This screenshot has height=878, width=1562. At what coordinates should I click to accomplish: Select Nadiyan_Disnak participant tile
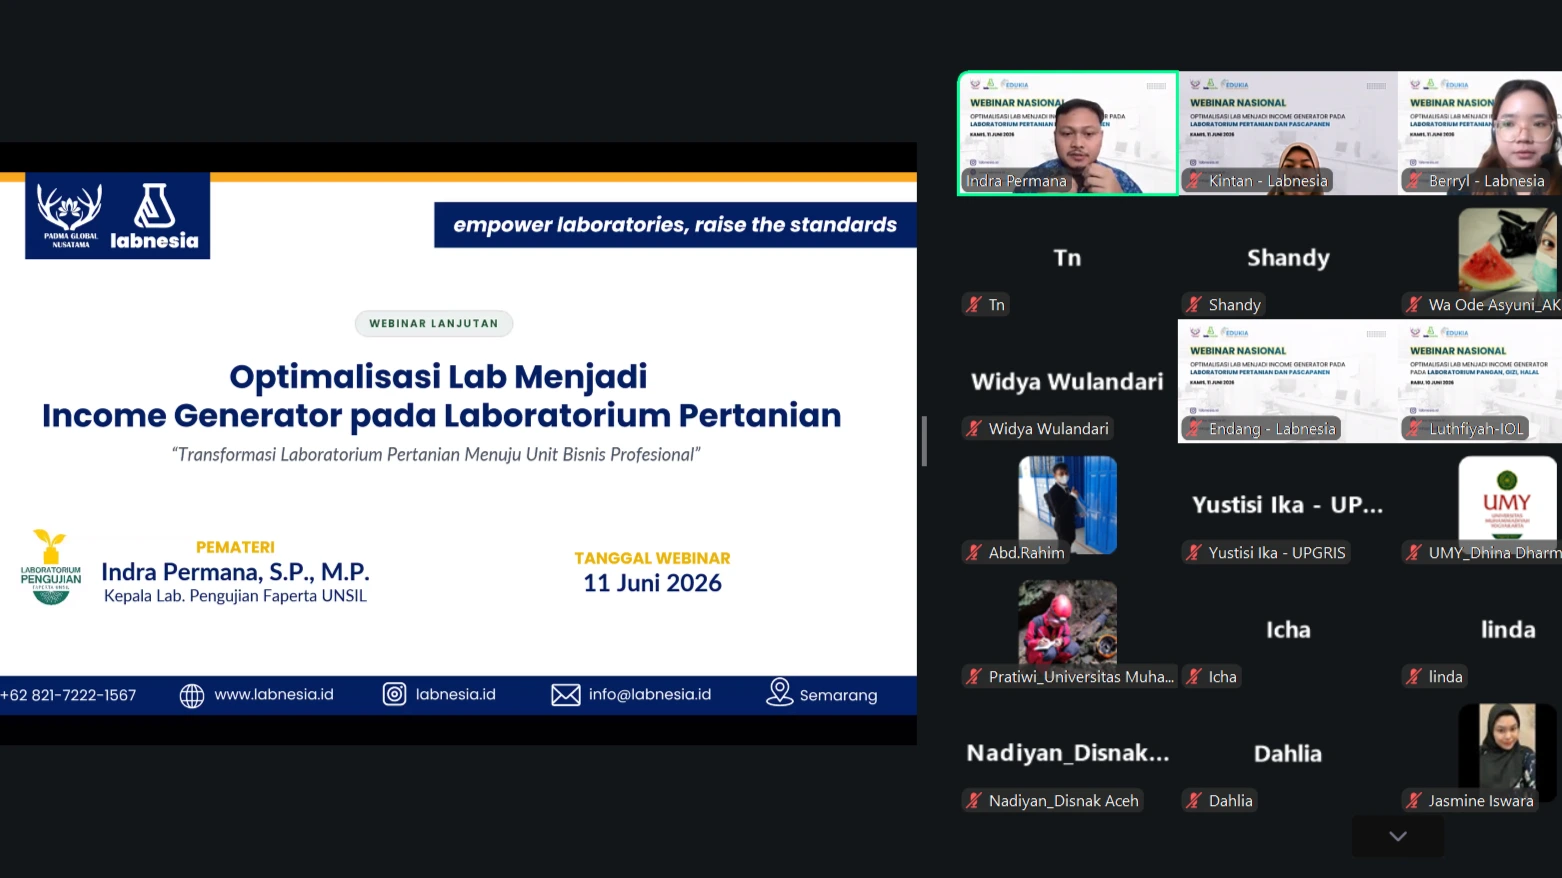[x=1068, y=753]
